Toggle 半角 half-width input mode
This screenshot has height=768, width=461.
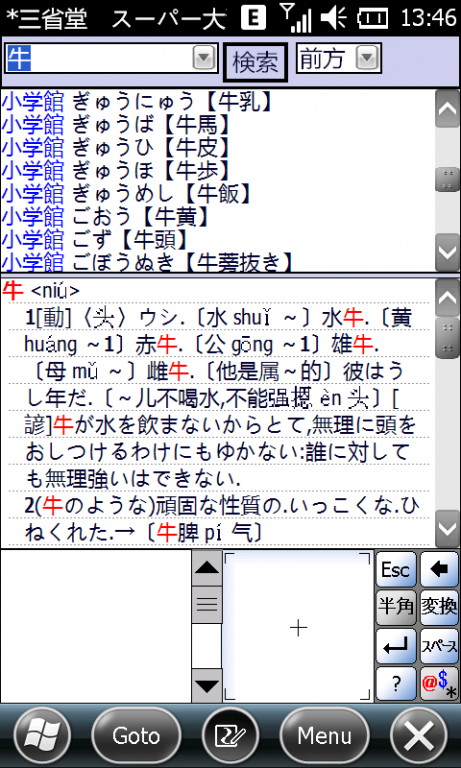point(396,607)
